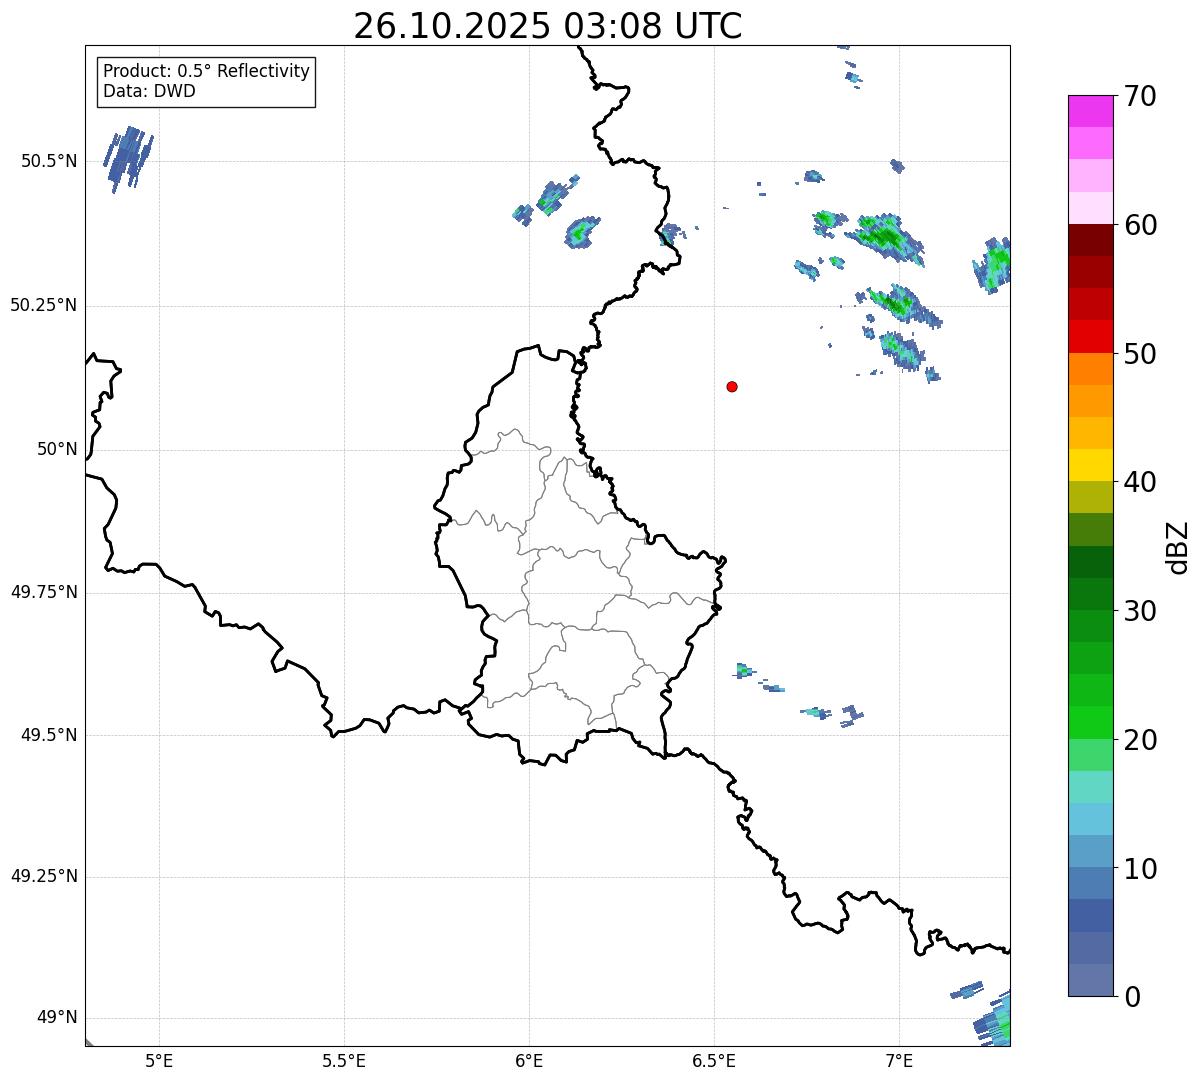This screenshot has height=1081, width=1202.
Task: Click the title text 26.10.2025 03:08 UTC
Action: [548, 26]
